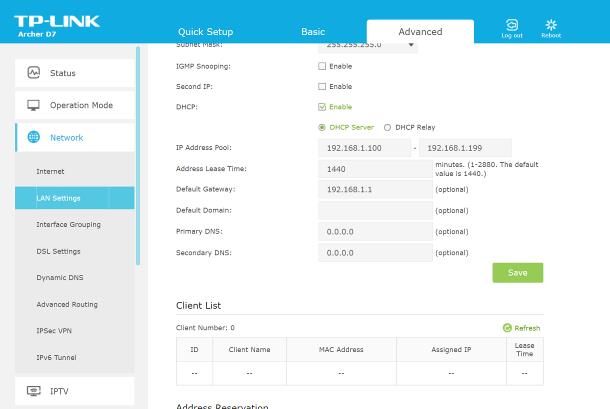610x409 pixels.
Task: Click the Log out icon
Action: tap(512, 25)
